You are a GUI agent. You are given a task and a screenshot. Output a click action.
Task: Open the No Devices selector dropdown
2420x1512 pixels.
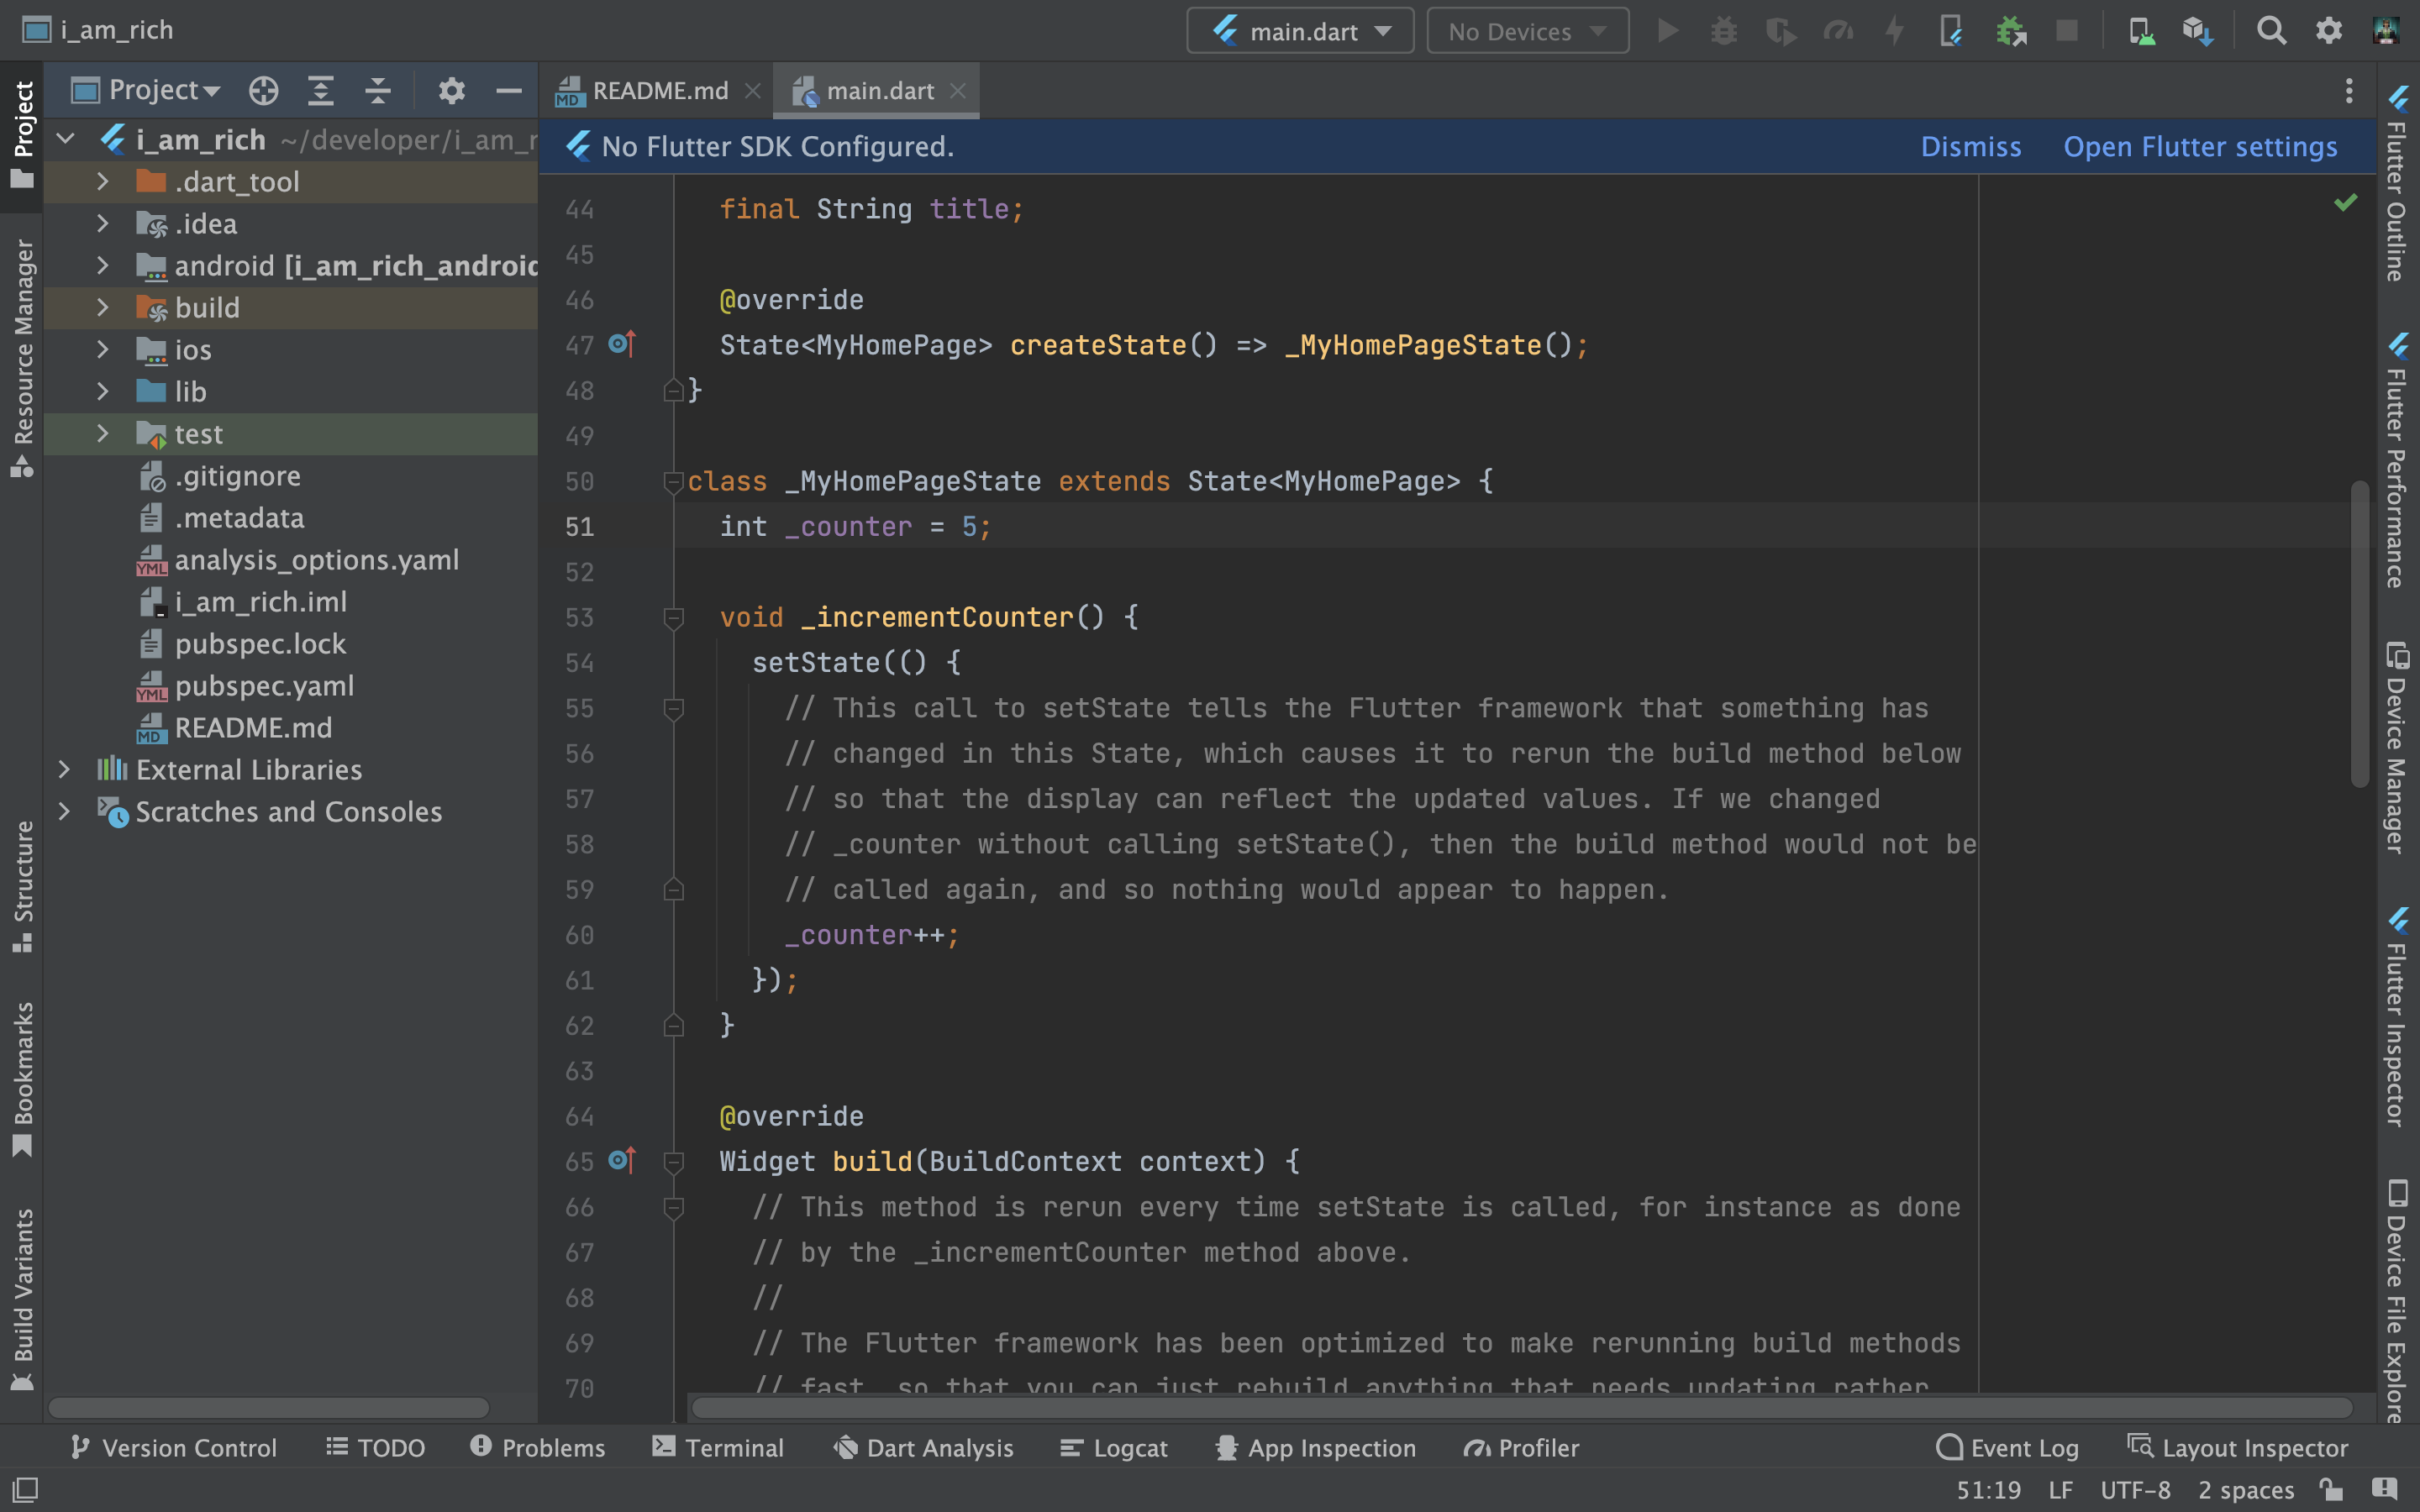pyautogui.click(x=1526, y=31)
